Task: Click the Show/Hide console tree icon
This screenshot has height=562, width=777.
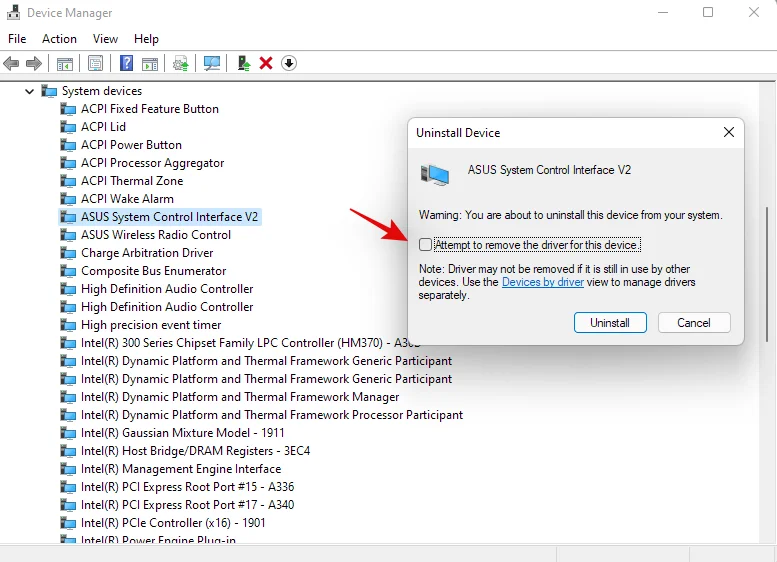Action: 65,63
